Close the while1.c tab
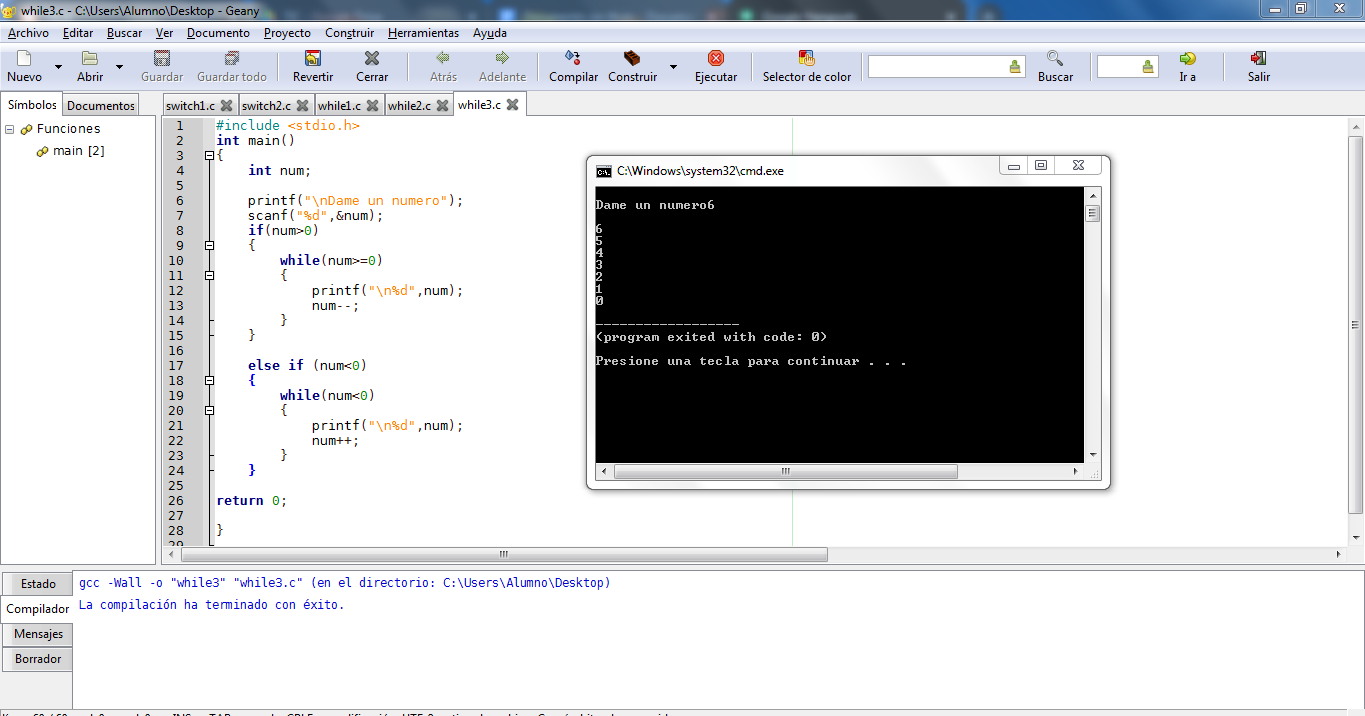 click(373, 105)
